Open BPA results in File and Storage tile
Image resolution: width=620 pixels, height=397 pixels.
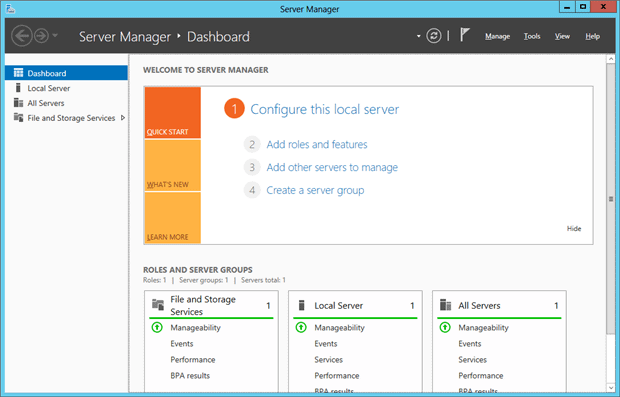pos(190,376)
